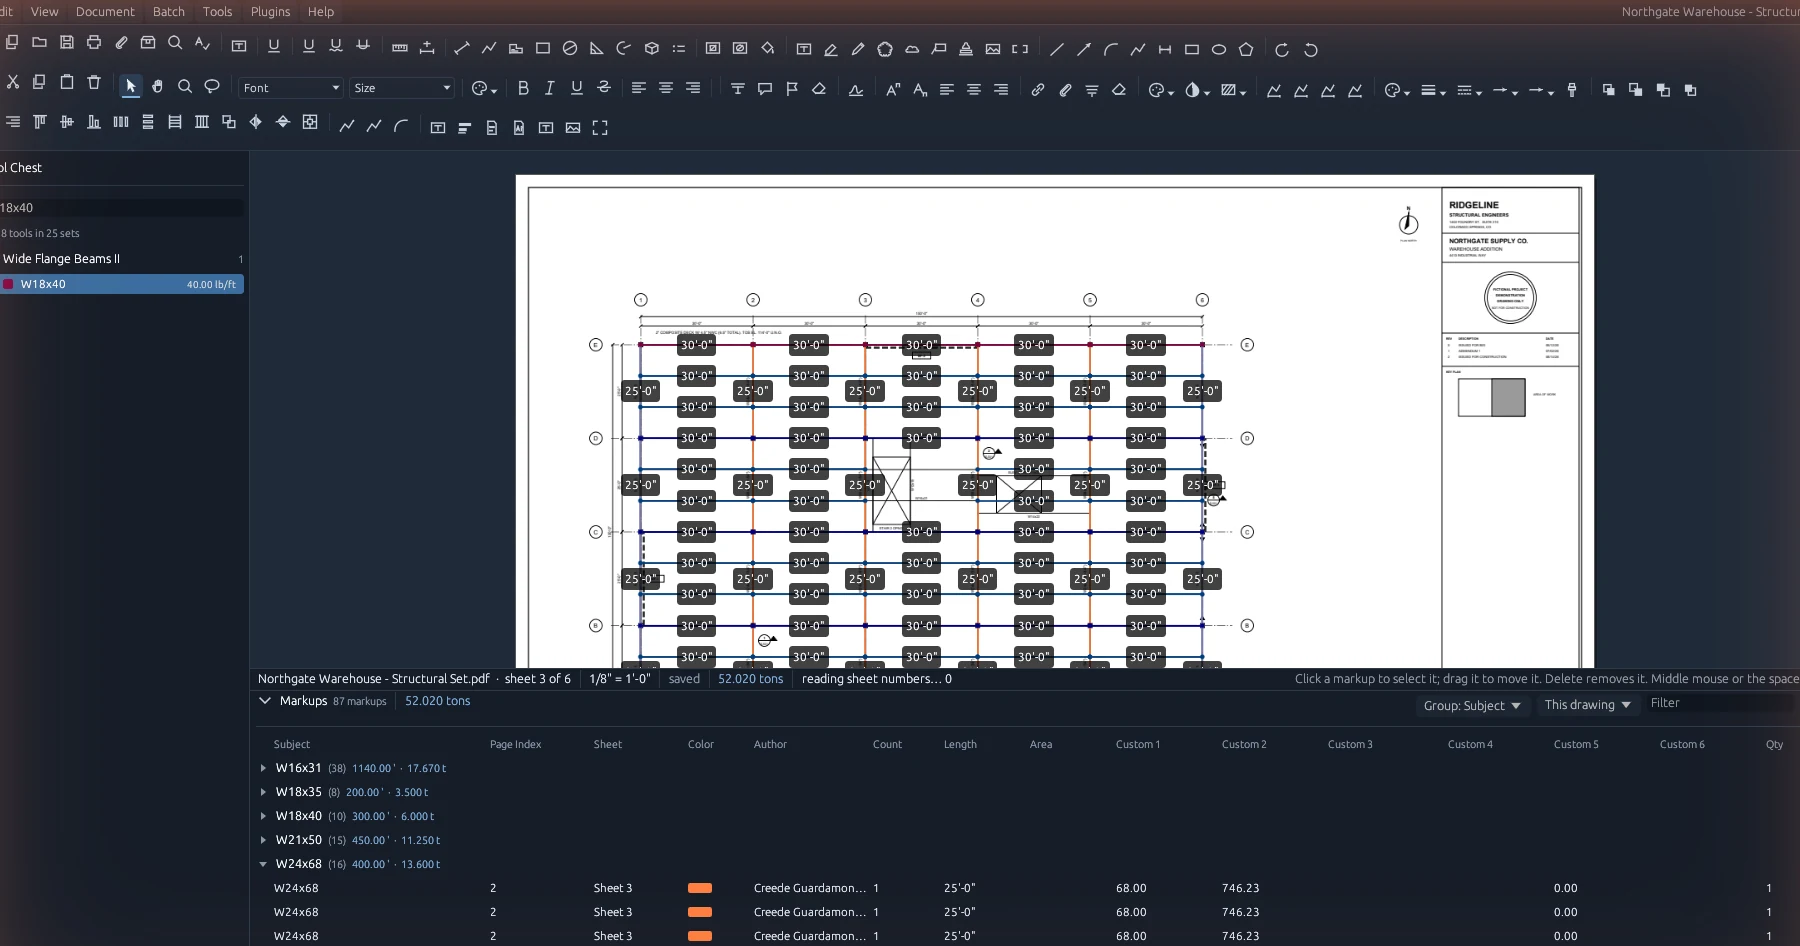Select the Pan hand tool
1800x946 pixels.
click(158, 87)
